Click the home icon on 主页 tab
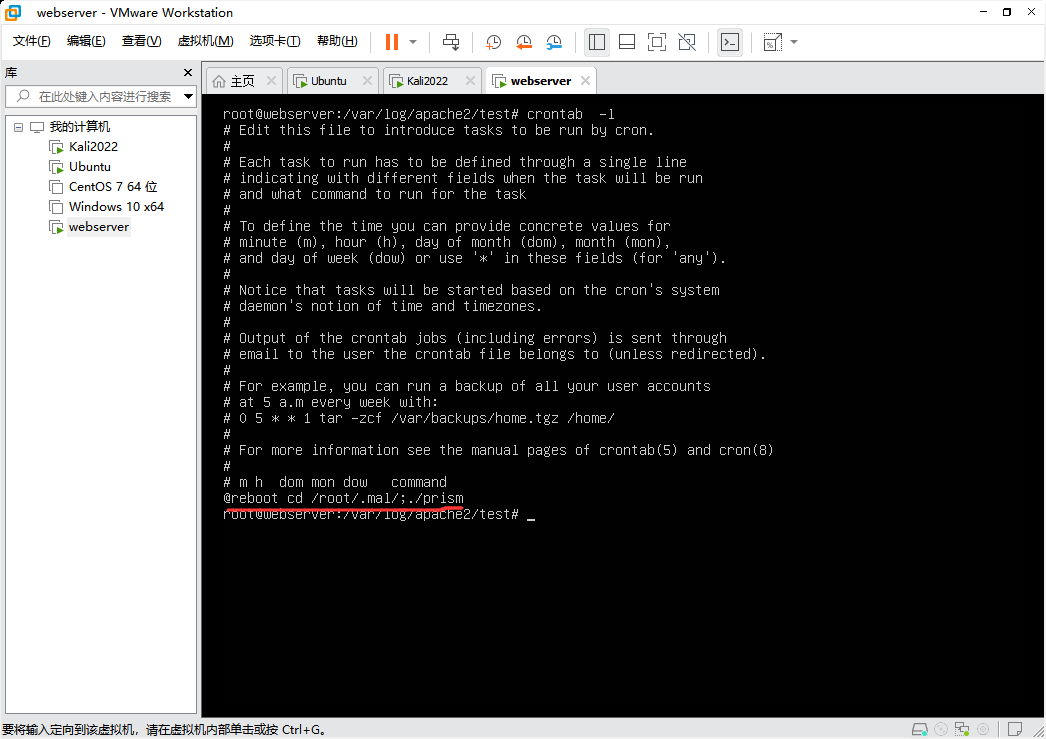 (x=219, y=81)
